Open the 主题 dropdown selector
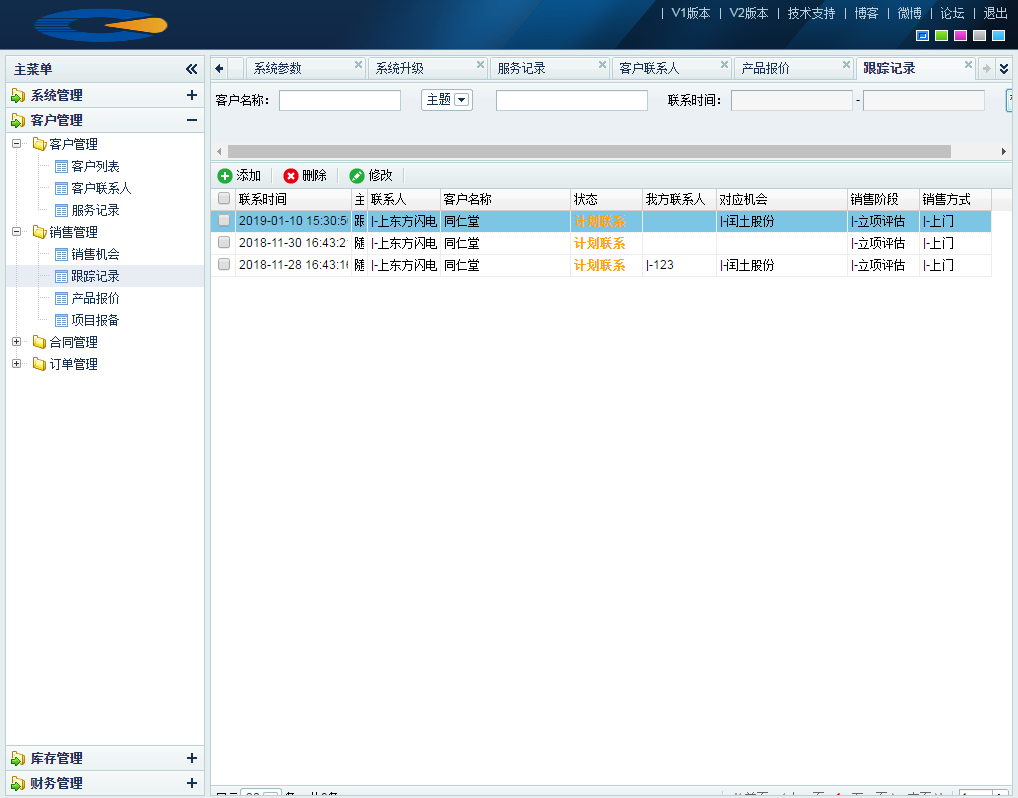 [x=461, y=100]
